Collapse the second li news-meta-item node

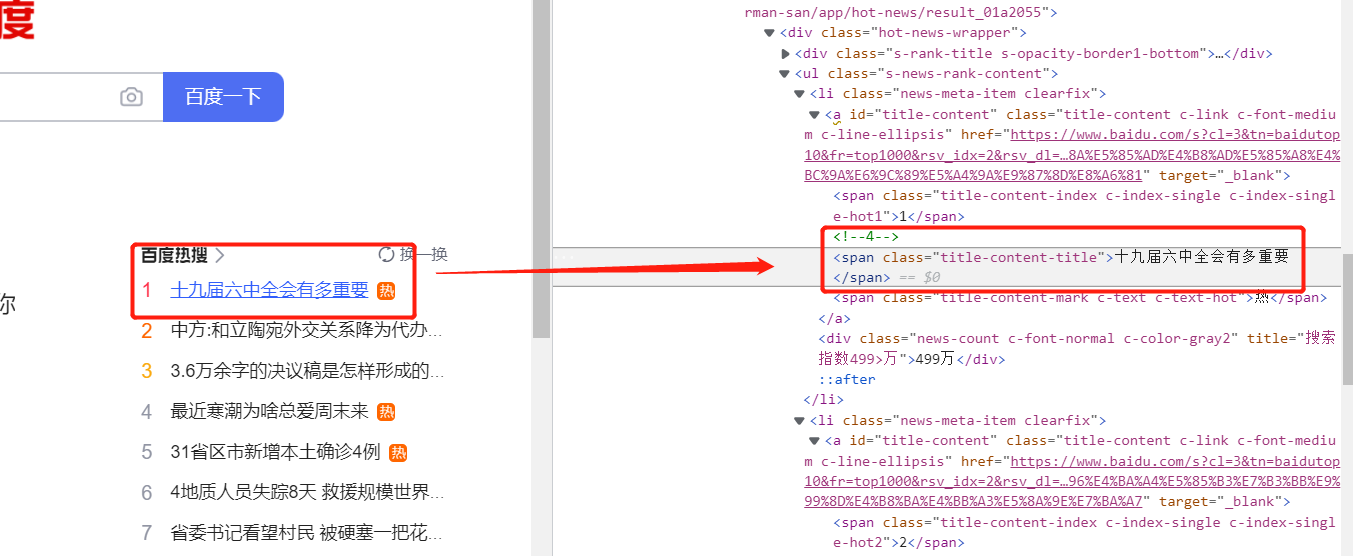(799, 421)
